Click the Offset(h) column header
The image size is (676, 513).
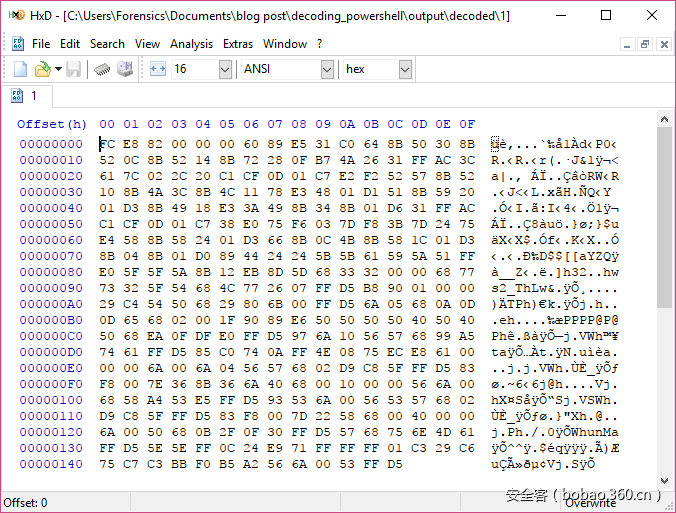(x=52, y=124)
